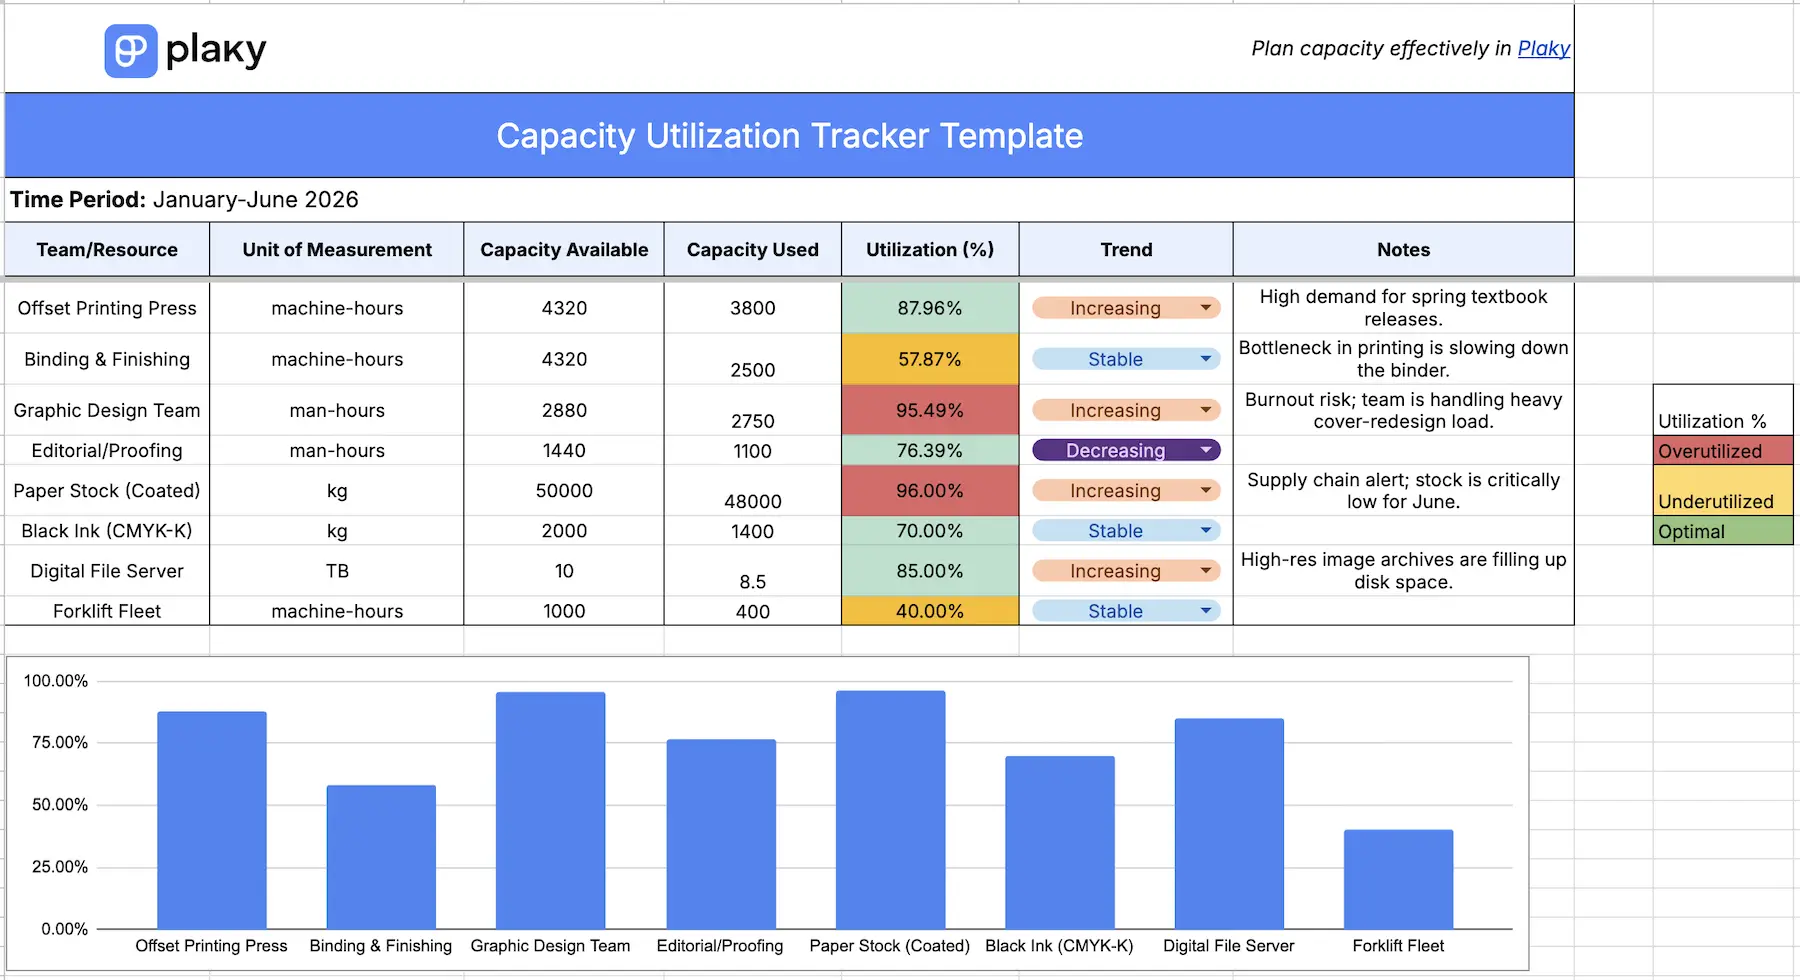
Task: Open the Stable dropdown for Black Ink
Action: pyautogui.click(x=1125, y=530)
